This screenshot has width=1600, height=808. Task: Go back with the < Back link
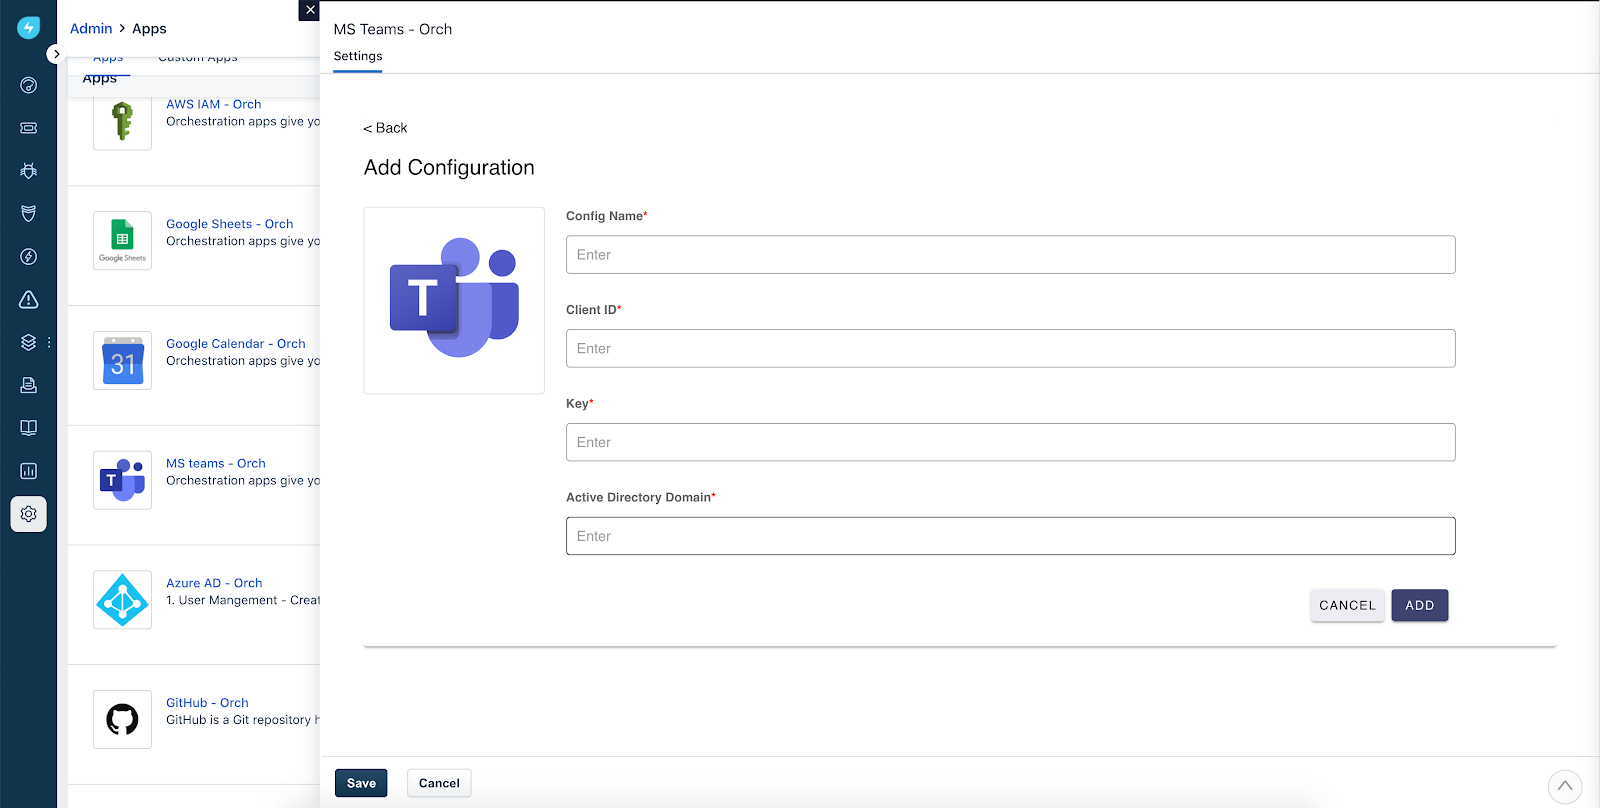pyautogui.click(x=385, y=128)
